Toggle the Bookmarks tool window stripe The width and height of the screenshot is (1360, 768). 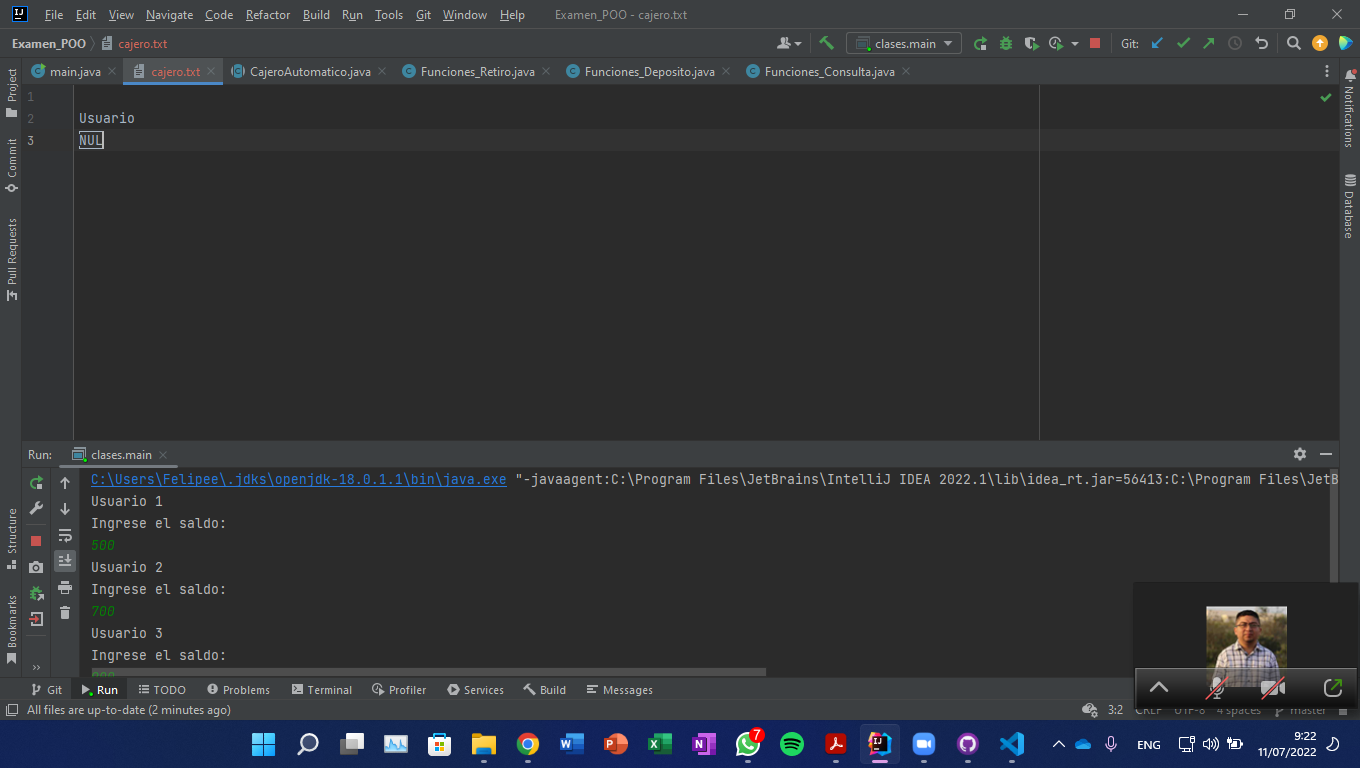(12, 629)
